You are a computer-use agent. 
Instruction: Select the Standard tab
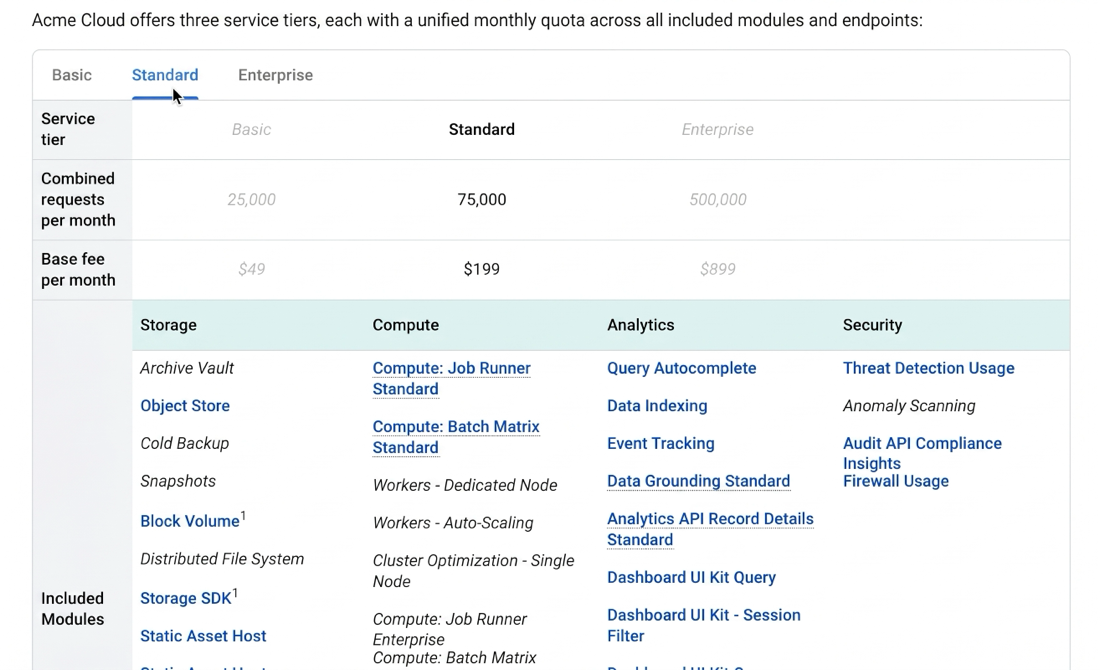tap(165, 75)
